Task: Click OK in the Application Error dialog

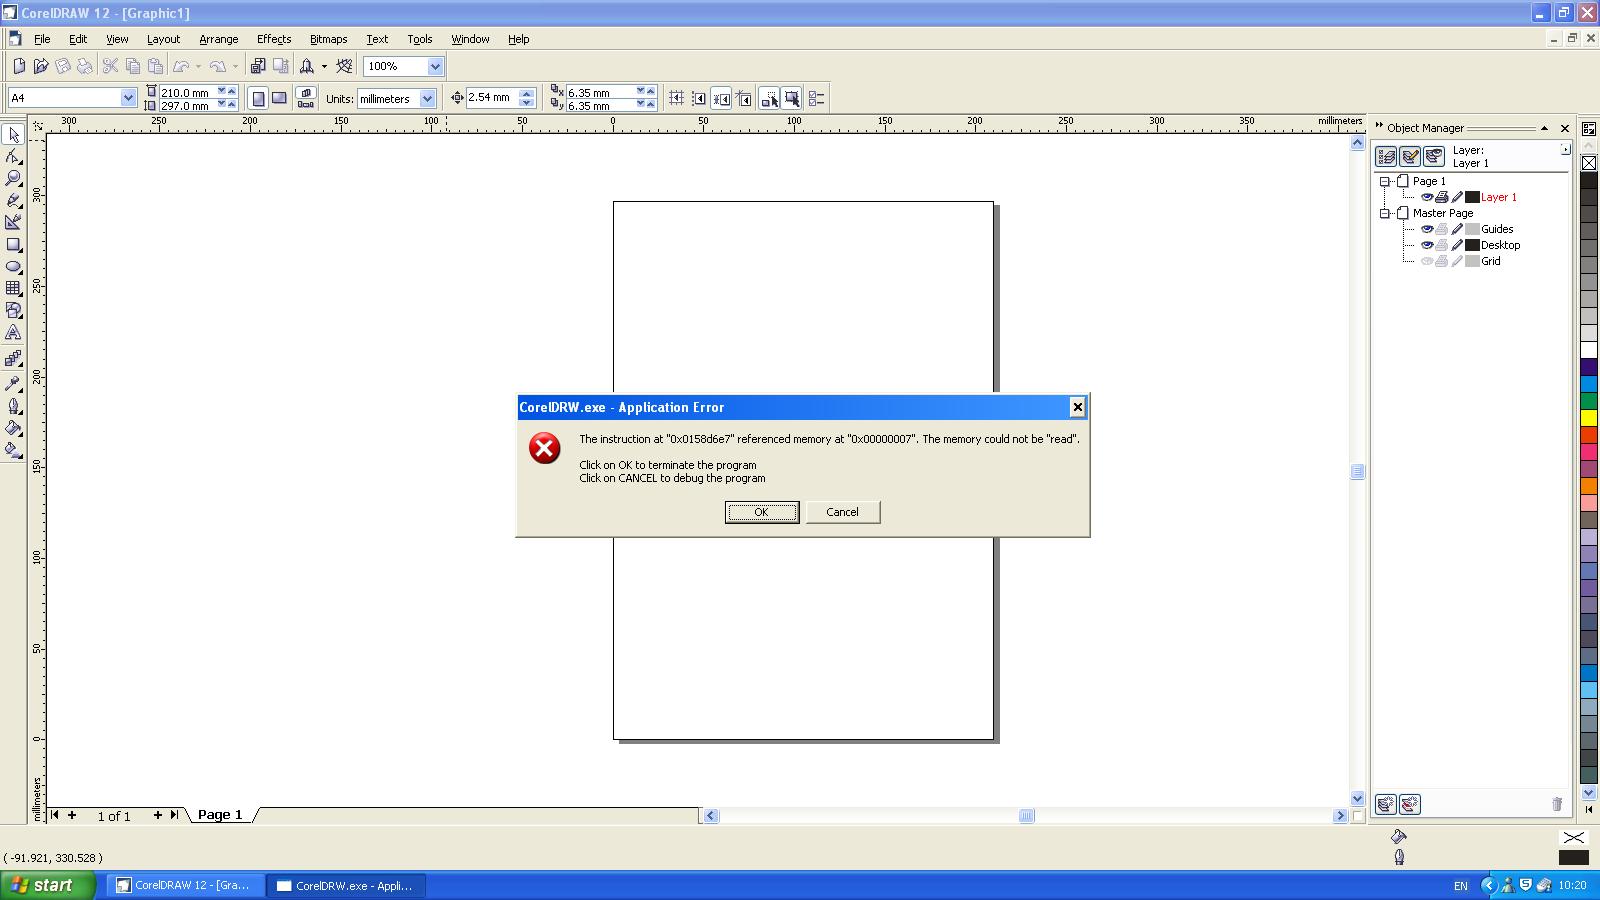Action: [761, 512]
